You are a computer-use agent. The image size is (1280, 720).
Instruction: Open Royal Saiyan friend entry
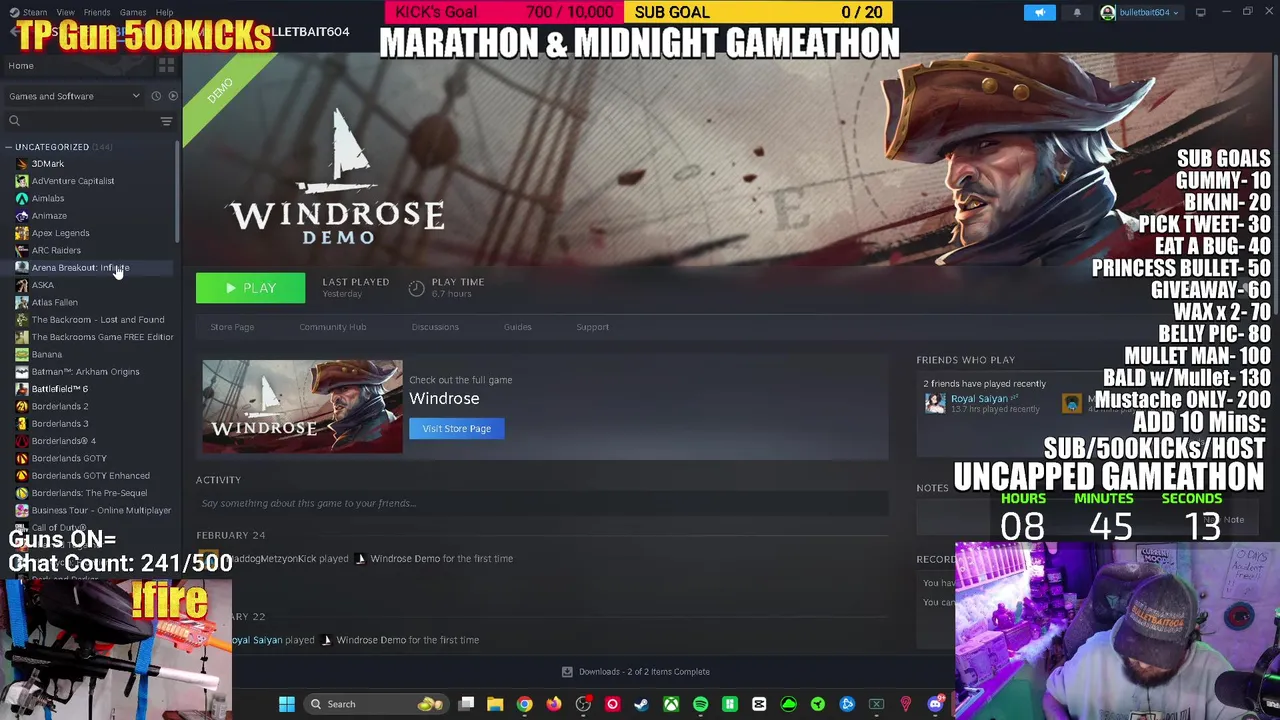pos(978,403)
